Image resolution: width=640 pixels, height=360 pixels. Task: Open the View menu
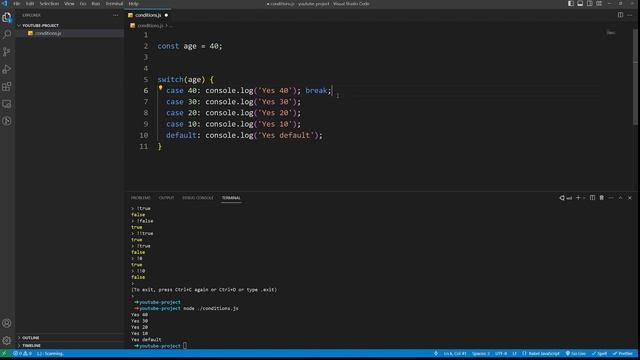click(69, 4)
